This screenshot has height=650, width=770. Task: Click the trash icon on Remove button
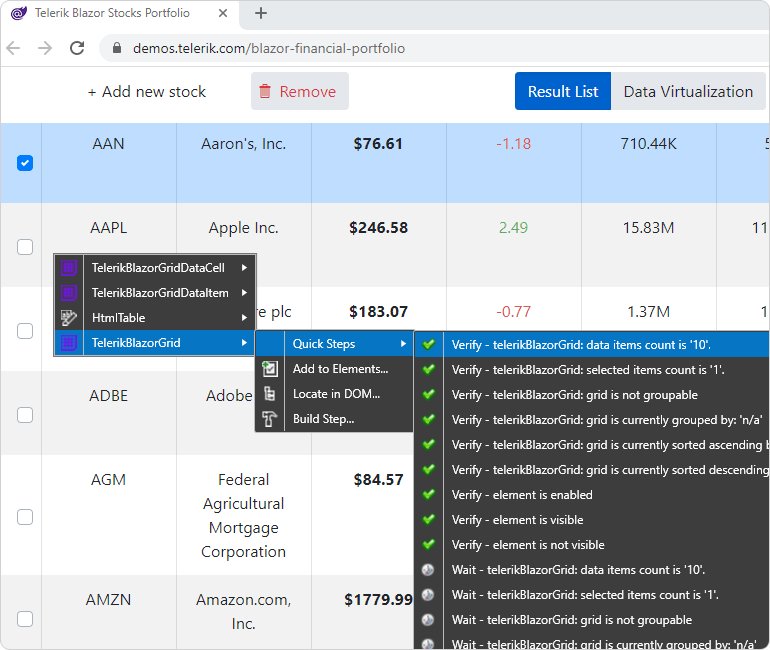(x=265, y=91)
